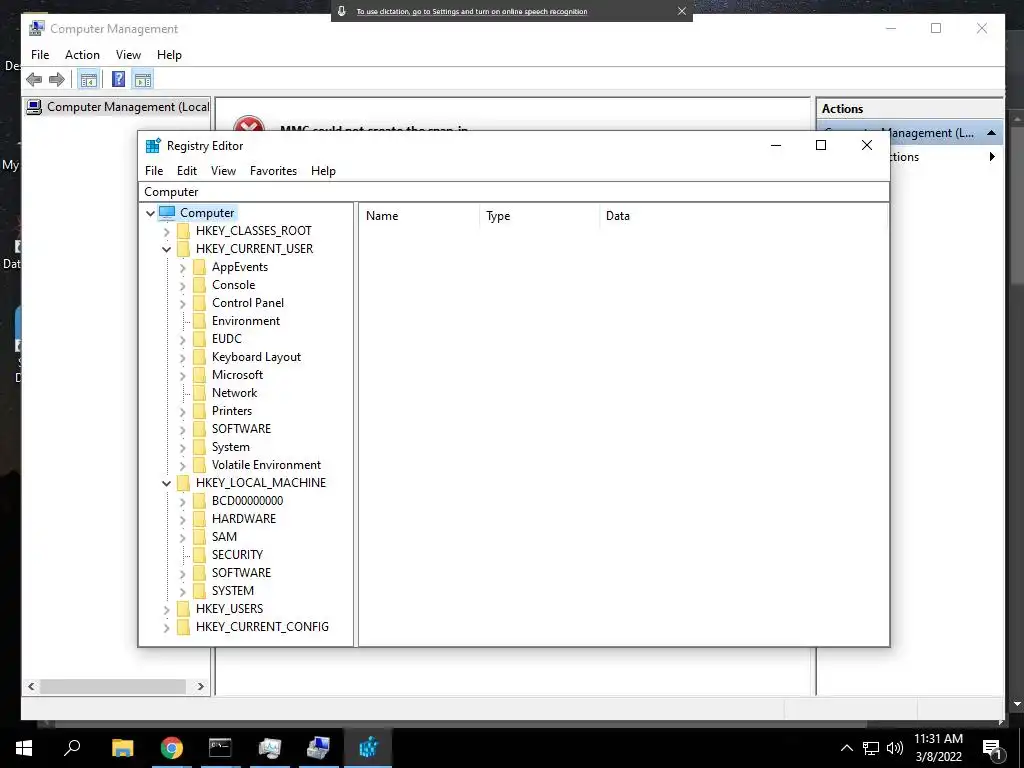Click the Environment key folder icon
Viewport: 1024px width, 768px height.
(199, 321)
